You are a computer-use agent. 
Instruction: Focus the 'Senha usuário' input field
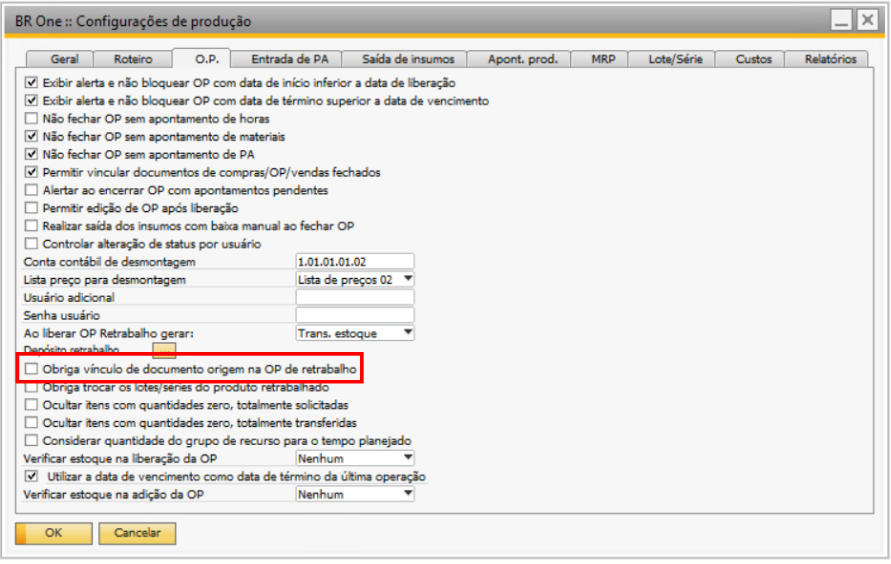355,316
